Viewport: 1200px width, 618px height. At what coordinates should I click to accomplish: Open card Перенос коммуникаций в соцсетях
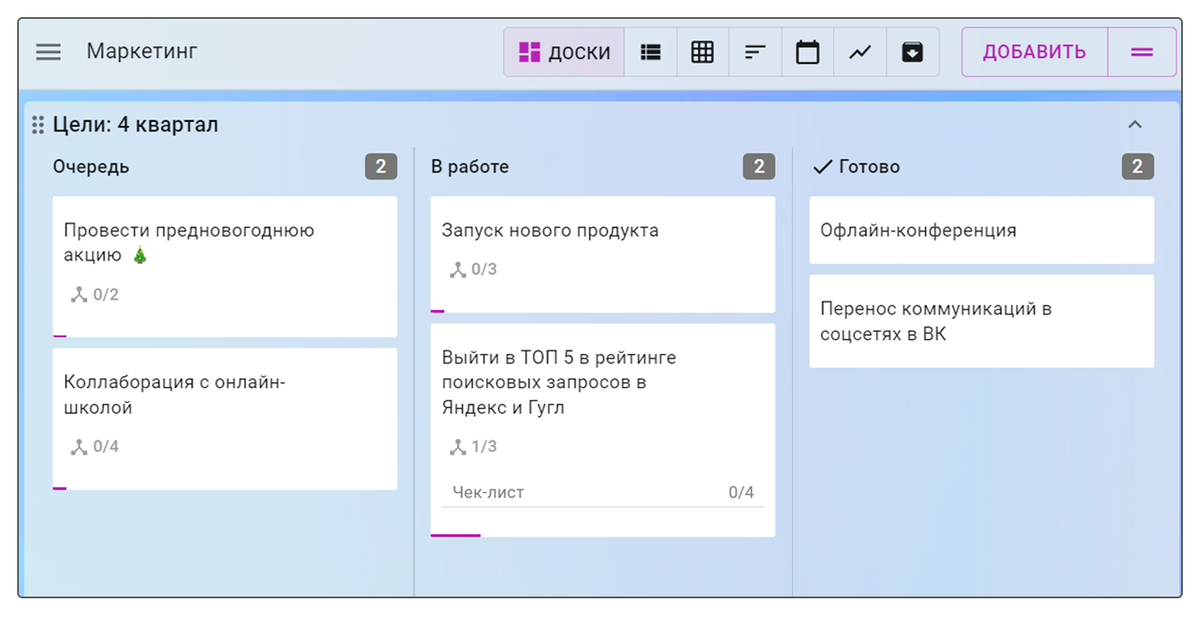(981, 321)
